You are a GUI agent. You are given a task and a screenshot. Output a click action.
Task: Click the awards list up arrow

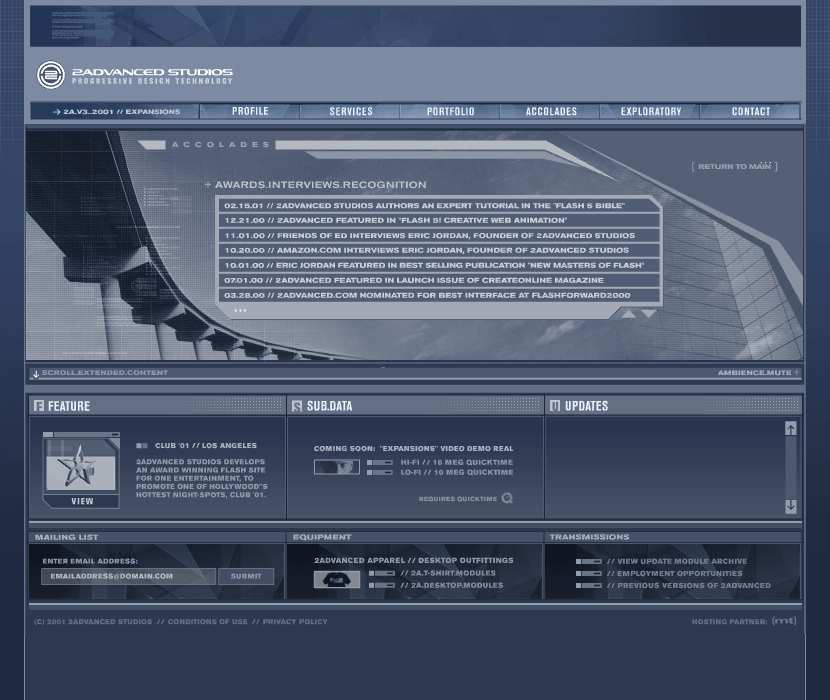(628, 314)
